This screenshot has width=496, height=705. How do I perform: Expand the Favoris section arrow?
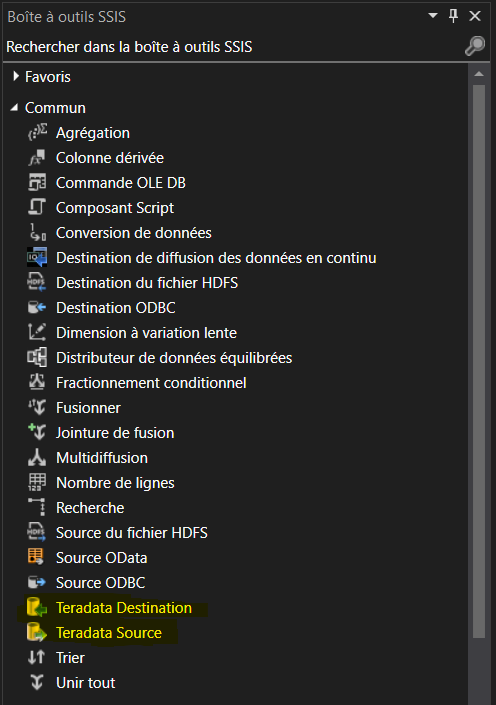[16, 76]
